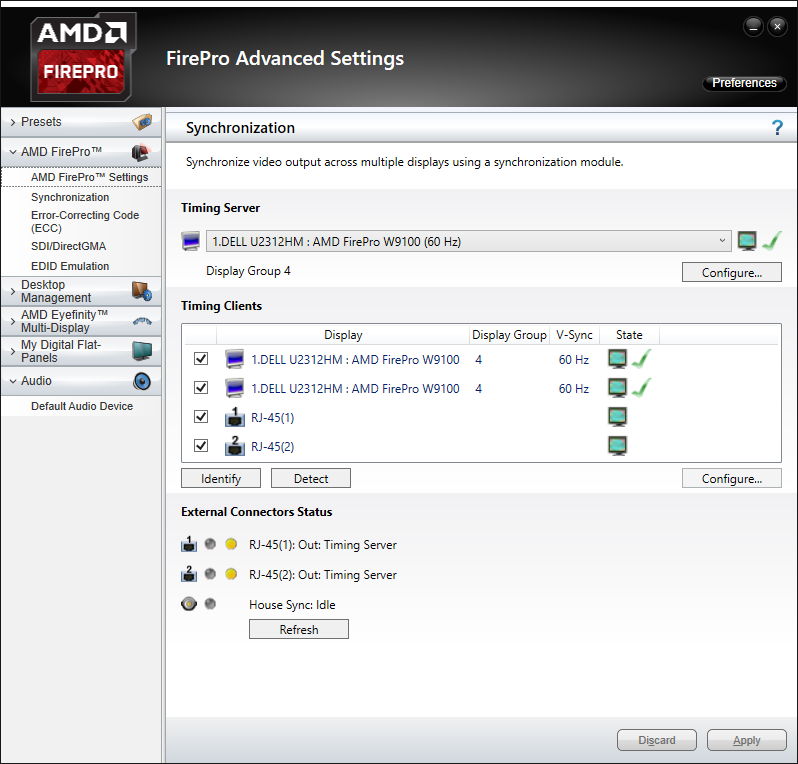Uncheck the RJ-45(1) timing client checkbox

[201, 417]
